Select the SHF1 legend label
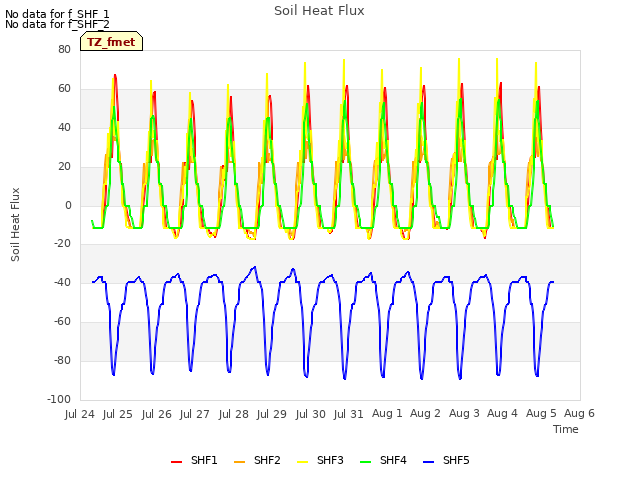The image size is (640, 480). click(x=204, y=460)
